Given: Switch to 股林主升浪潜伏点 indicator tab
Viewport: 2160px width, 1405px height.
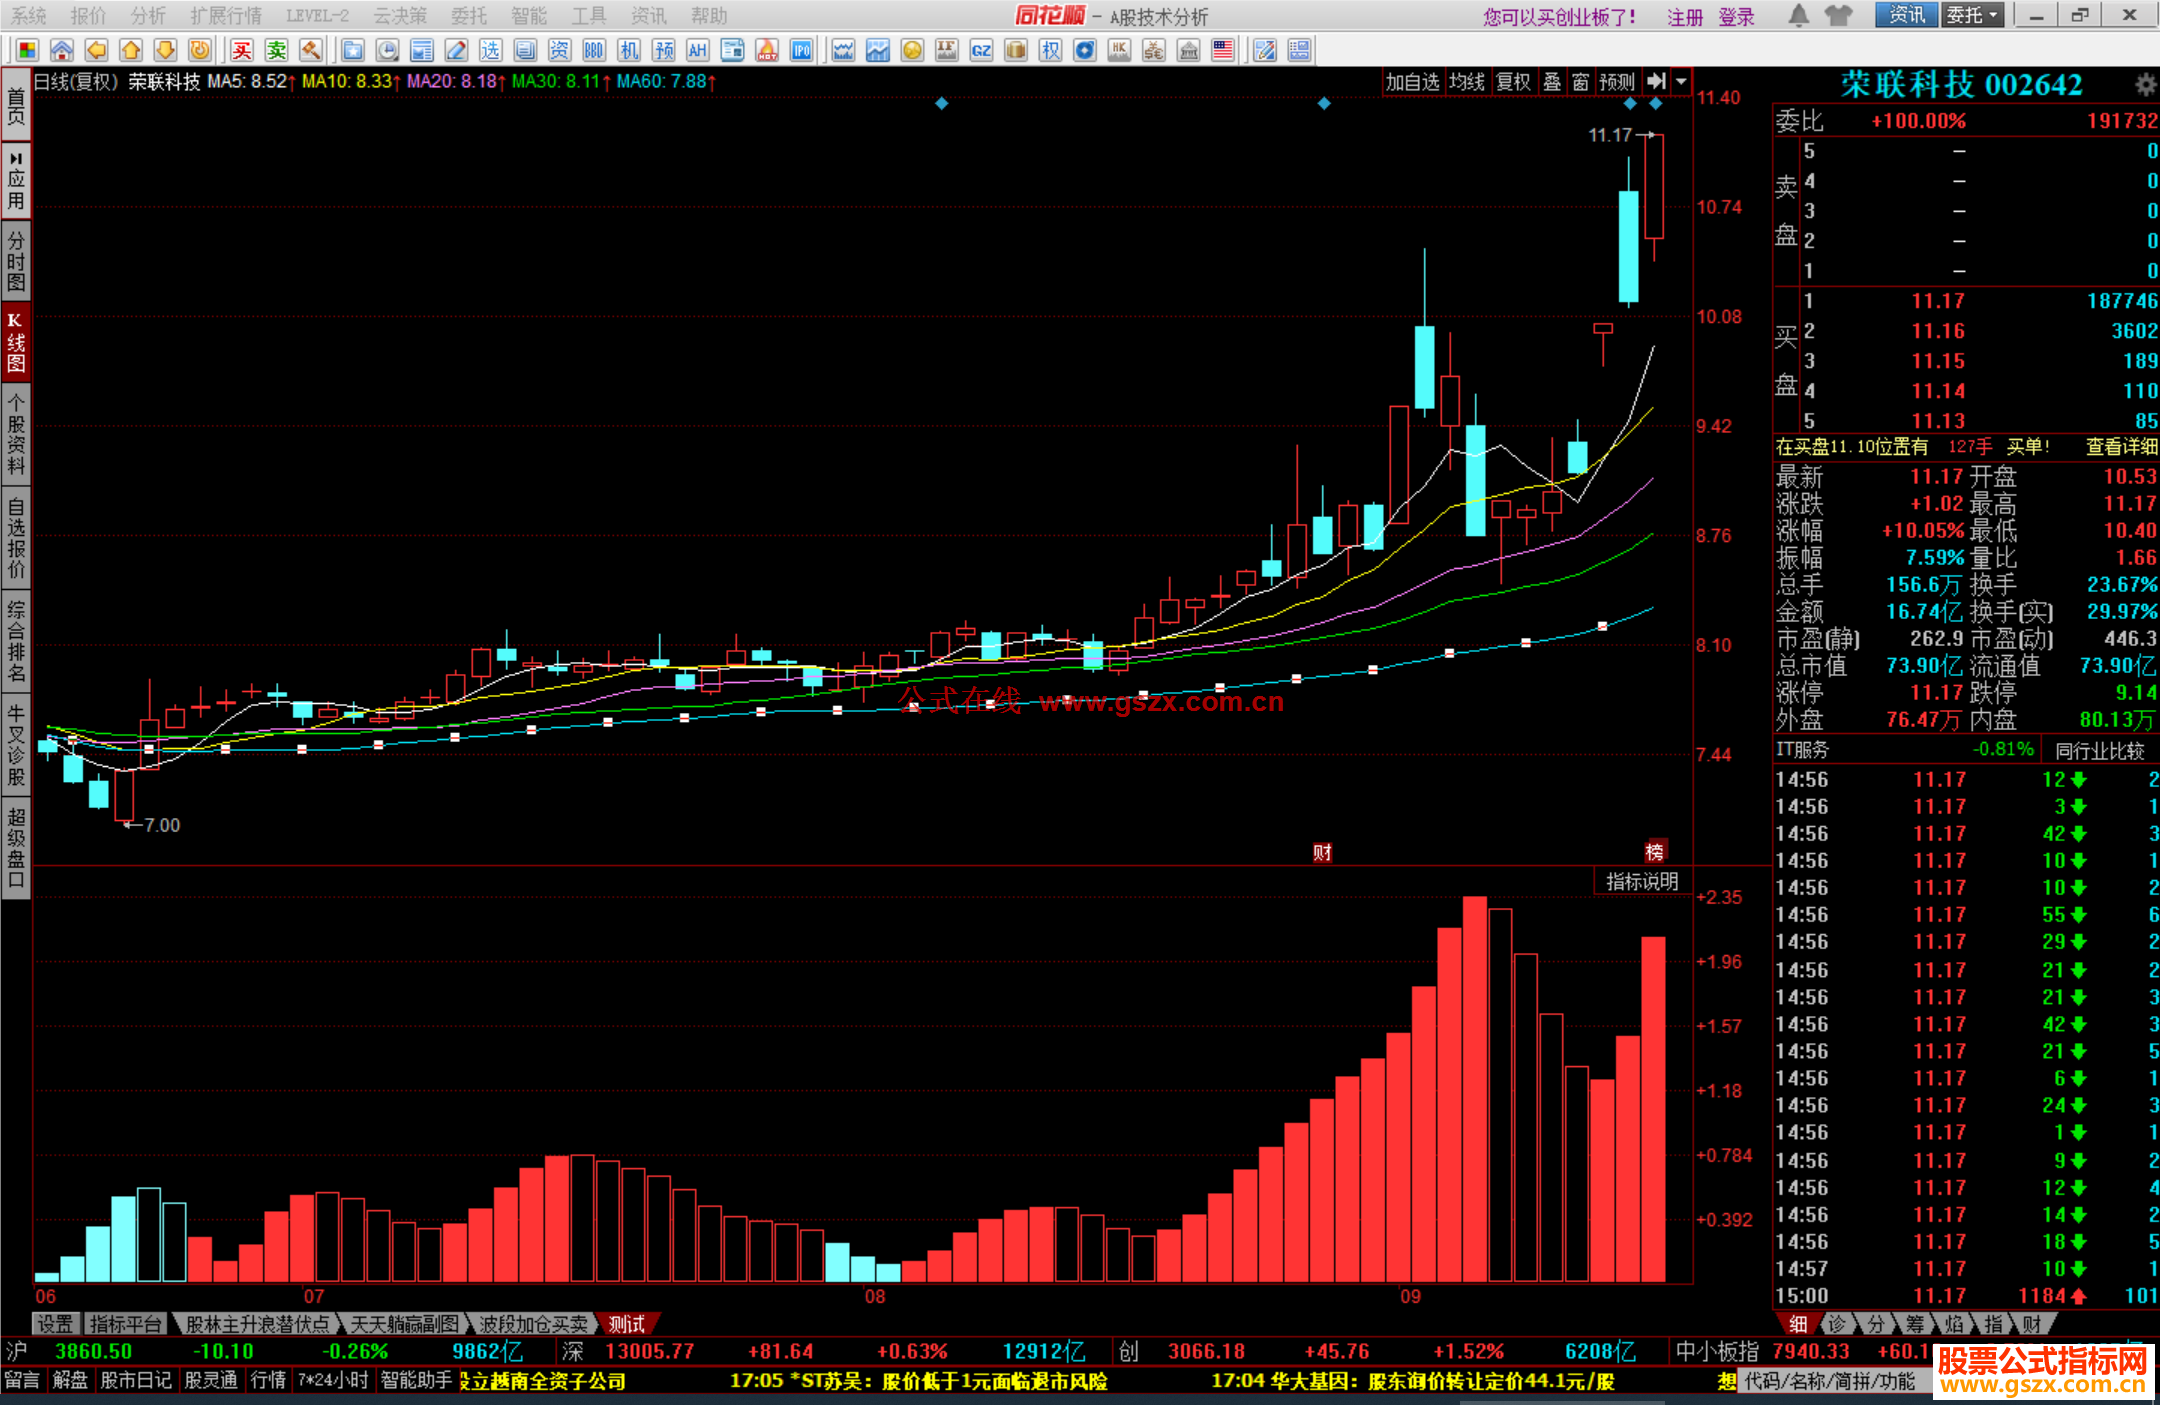Looking at the screenshot, I should [x=257, y=1324].
